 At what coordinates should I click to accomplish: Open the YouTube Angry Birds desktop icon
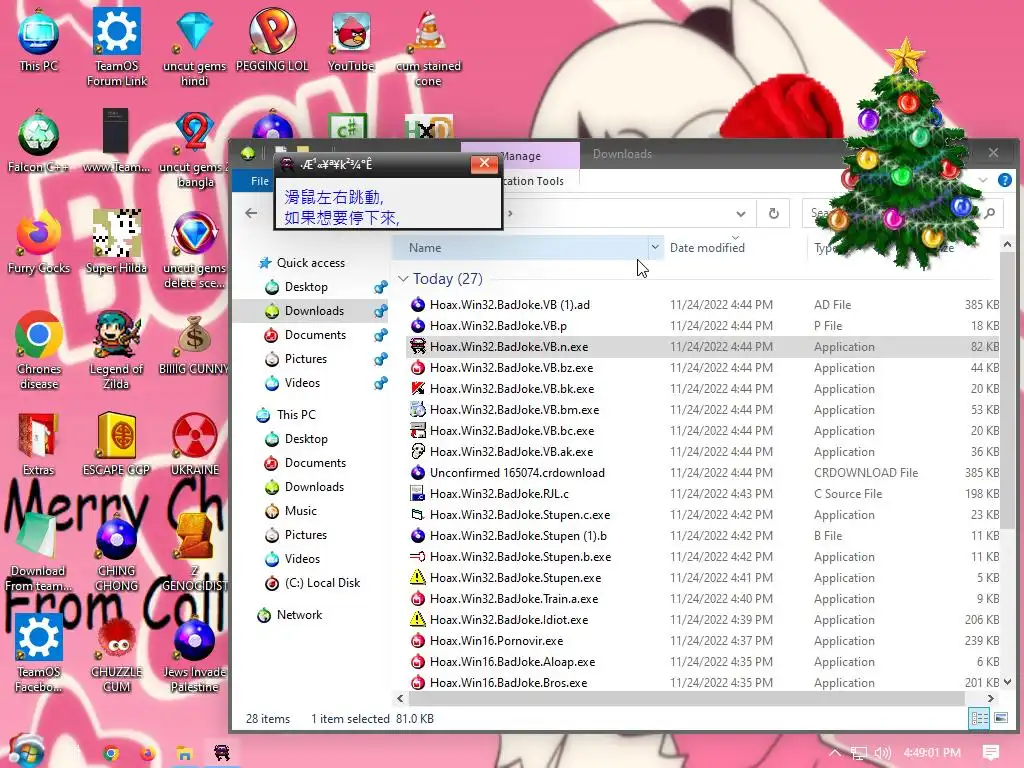(x=351, y=40)
